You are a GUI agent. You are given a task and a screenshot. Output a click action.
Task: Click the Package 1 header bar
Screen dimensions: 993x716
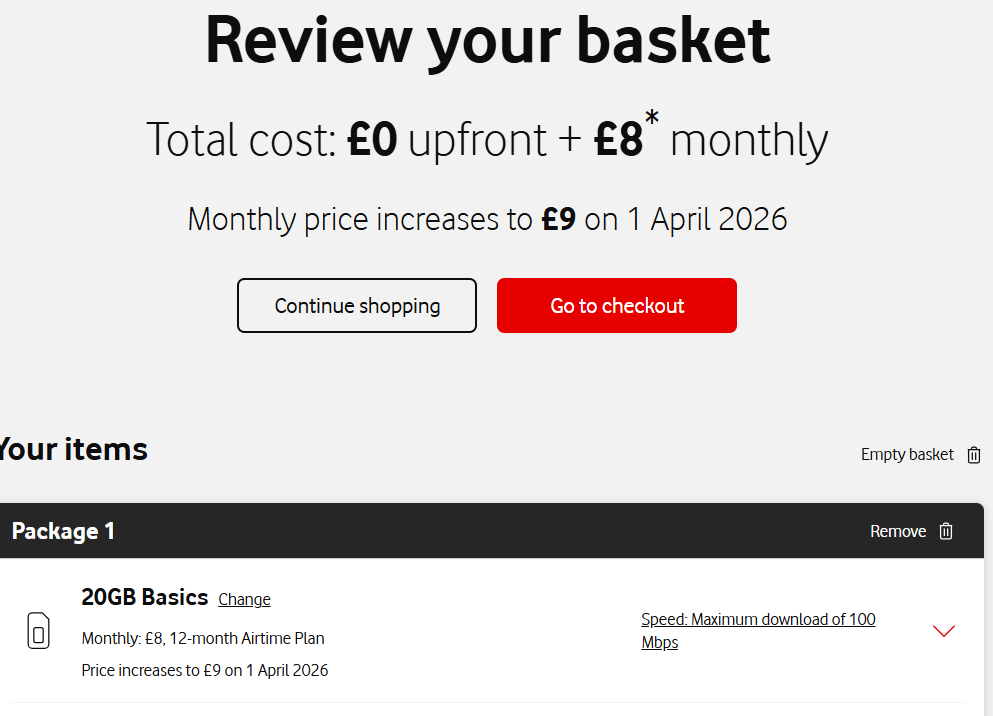pos(491,531)
